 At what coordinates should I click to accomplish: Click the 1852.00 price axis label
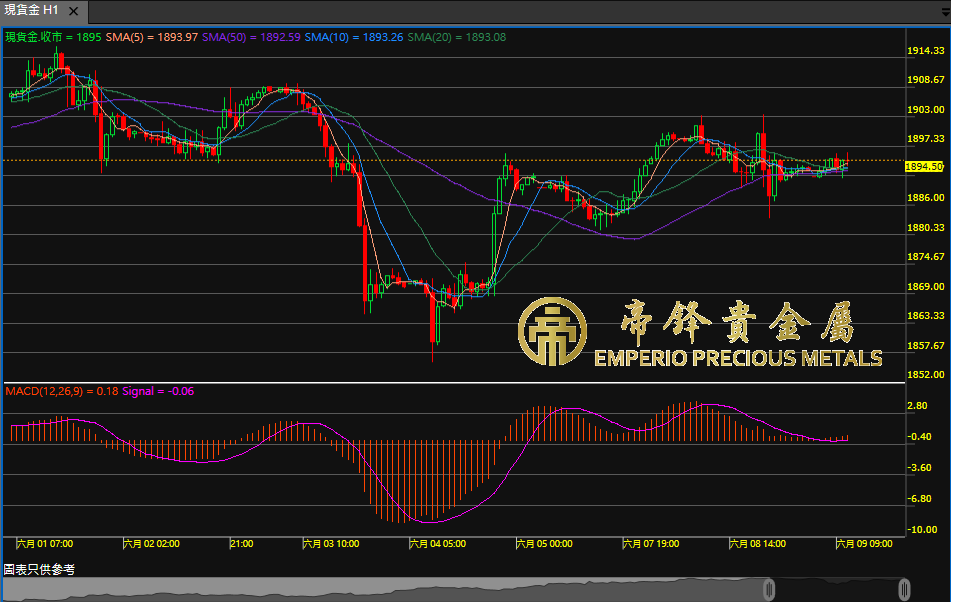(x=926, y=374)
